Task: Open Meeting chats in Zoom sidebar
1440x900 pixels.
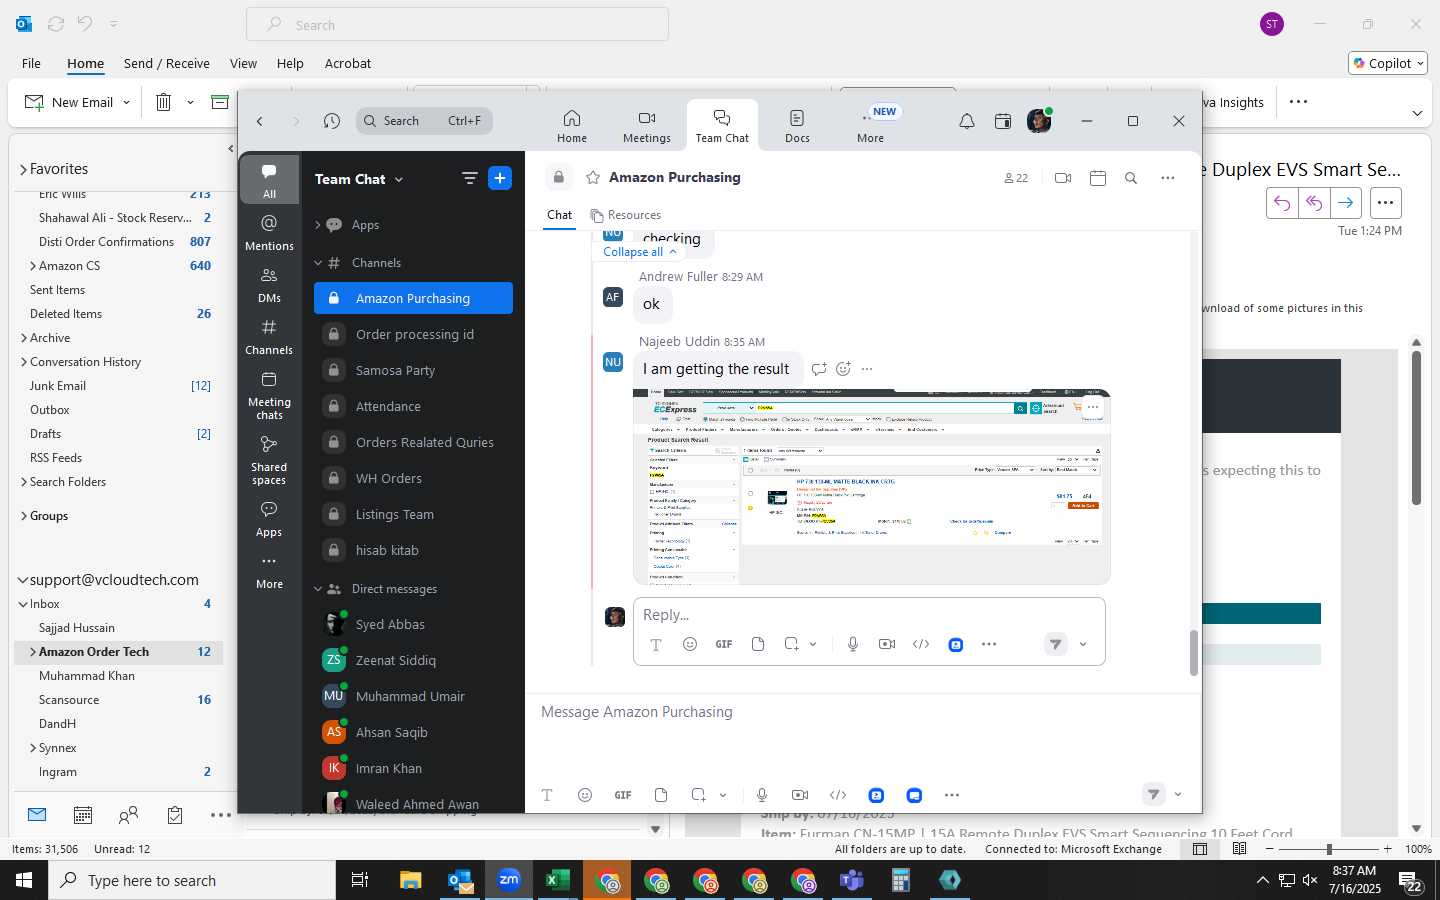Action: coord(269,394)
